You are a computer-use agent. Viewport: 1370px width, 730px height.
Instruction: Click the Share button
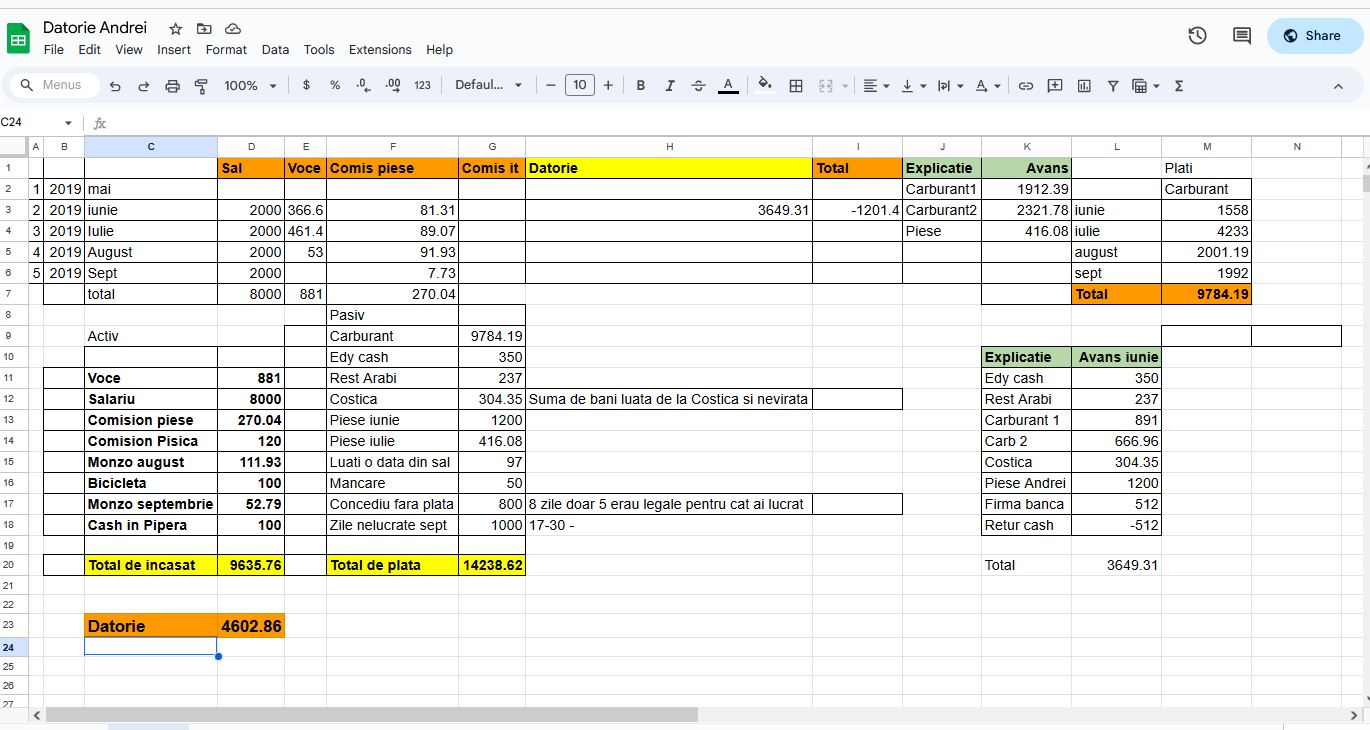1313,36
